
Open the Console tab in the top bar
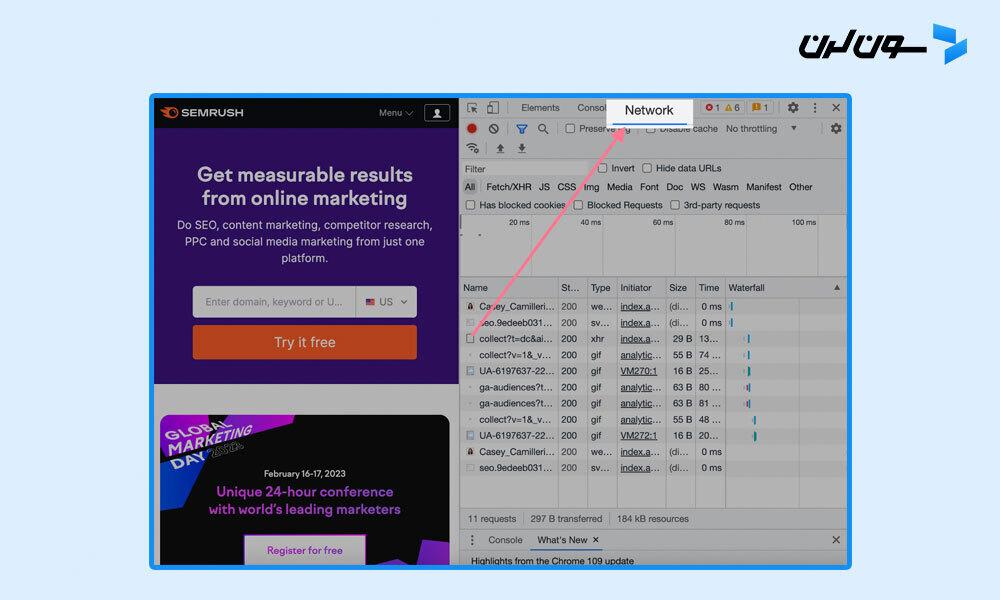(x=591, y=108)
